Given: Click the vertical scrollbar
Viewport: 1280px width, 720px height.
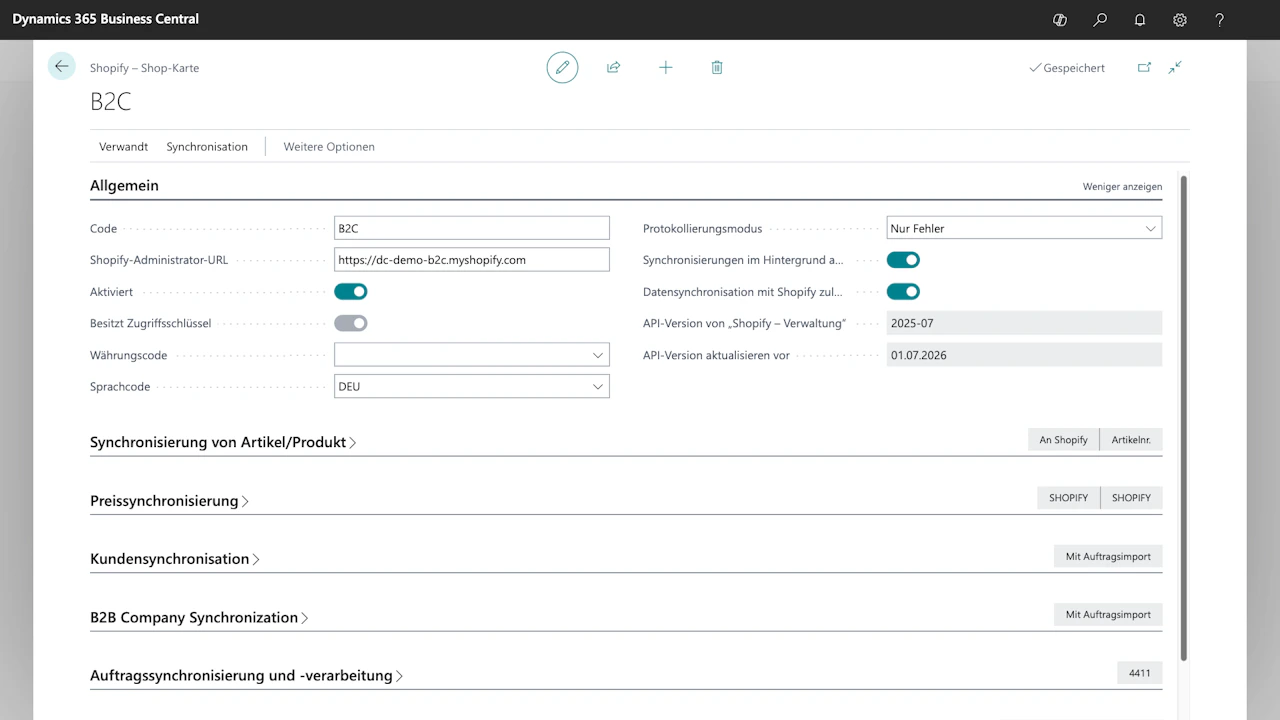Looking at the screenshot, I should [1184, 418].
